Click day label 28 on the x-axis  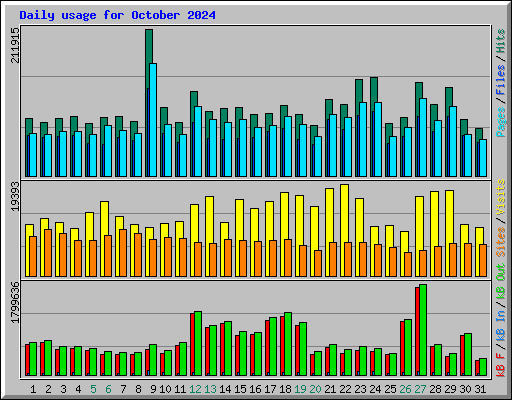435,389
